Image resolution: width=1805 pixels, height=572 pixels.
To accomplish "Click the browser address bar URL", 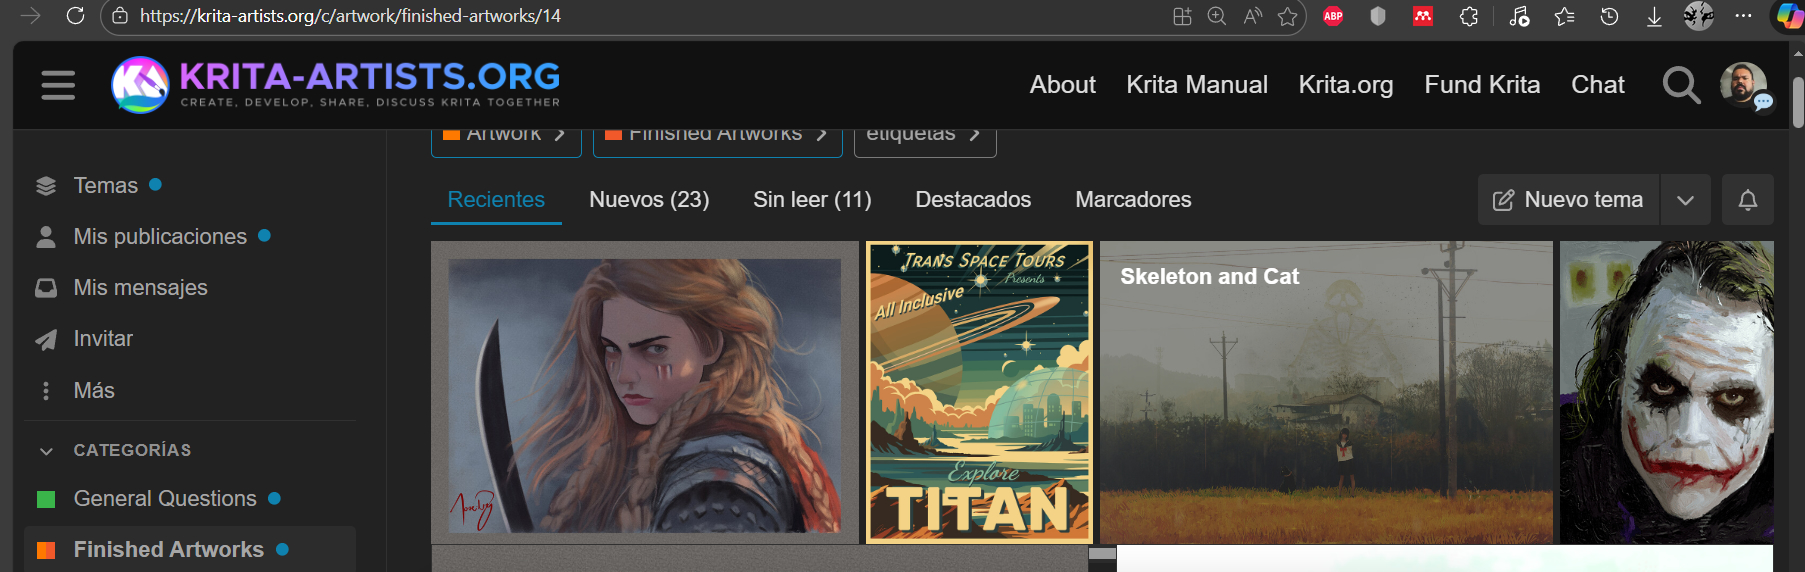I will (x=350, y=16).
